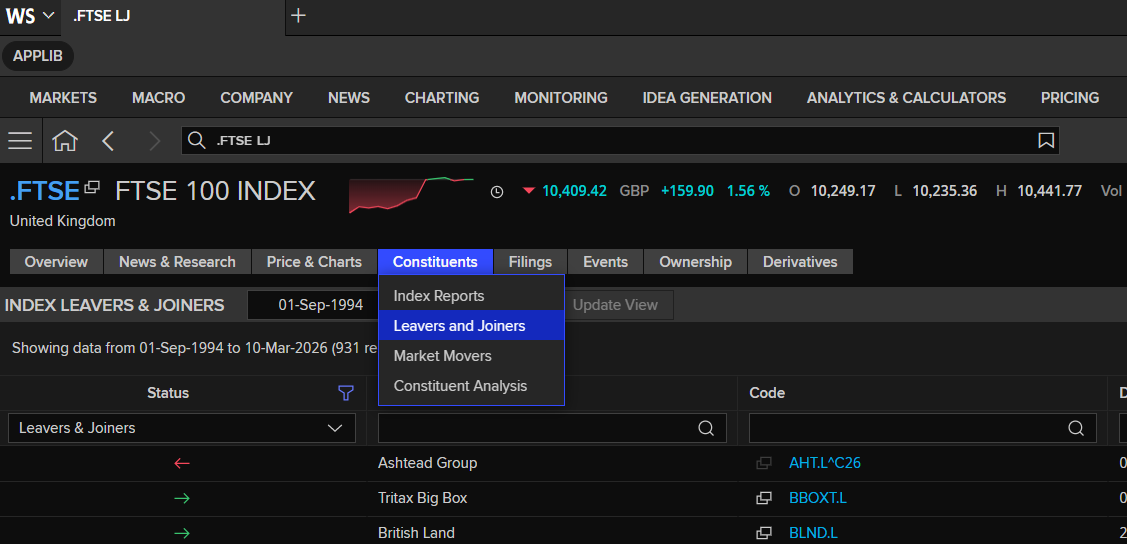1127x544 pixels.
Task: Open the AHT.L^C26 code link
Action: tap(824, 464)
